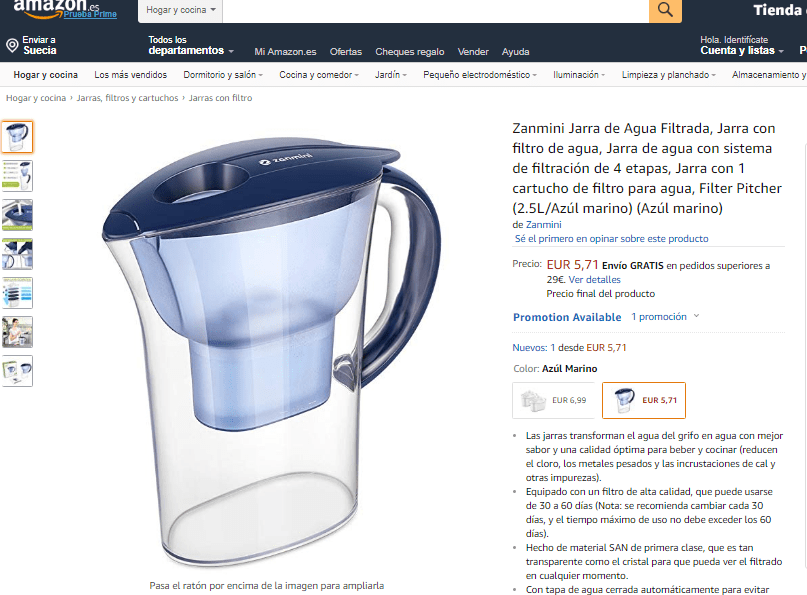This screenshot has height=595, width=807.
Task: Choose the EUR 6,99 filter cartridge option
Action: [554, 400]
